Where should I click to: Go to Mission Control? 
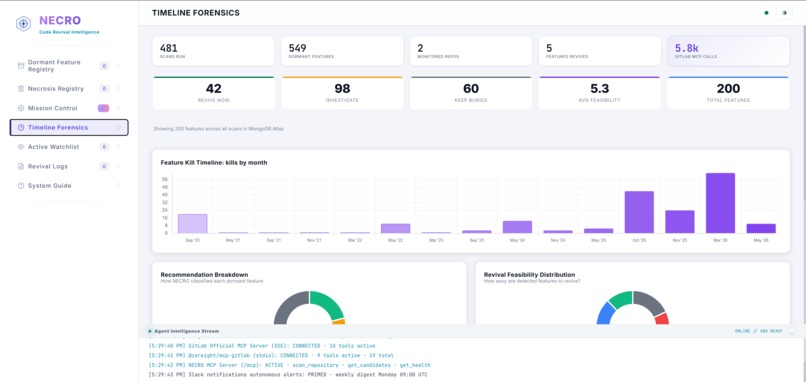tap(69, 108)
